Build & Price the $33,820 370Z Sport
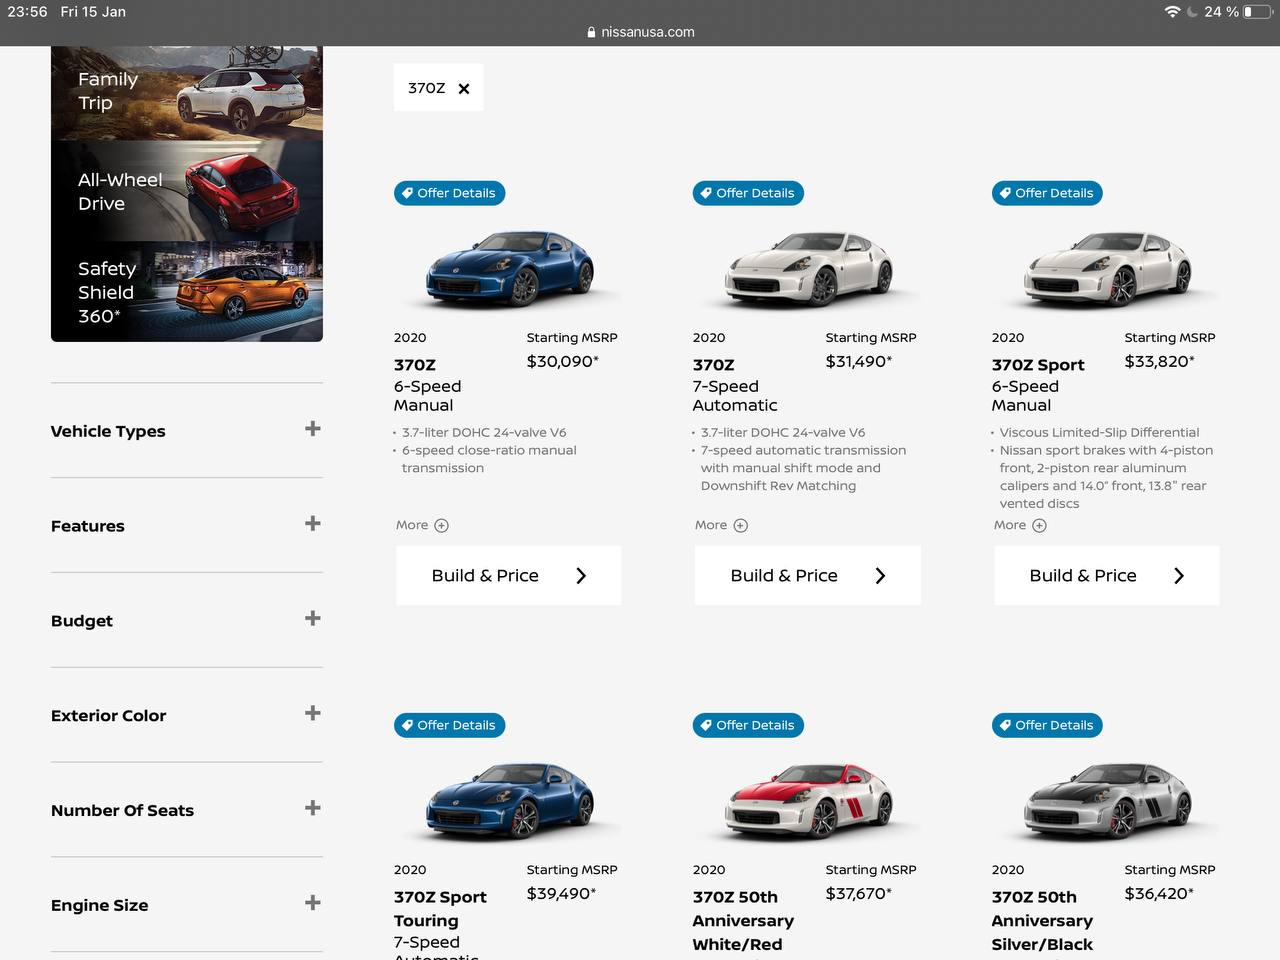Viewport: 1280px width, 960px height. 1106,575
